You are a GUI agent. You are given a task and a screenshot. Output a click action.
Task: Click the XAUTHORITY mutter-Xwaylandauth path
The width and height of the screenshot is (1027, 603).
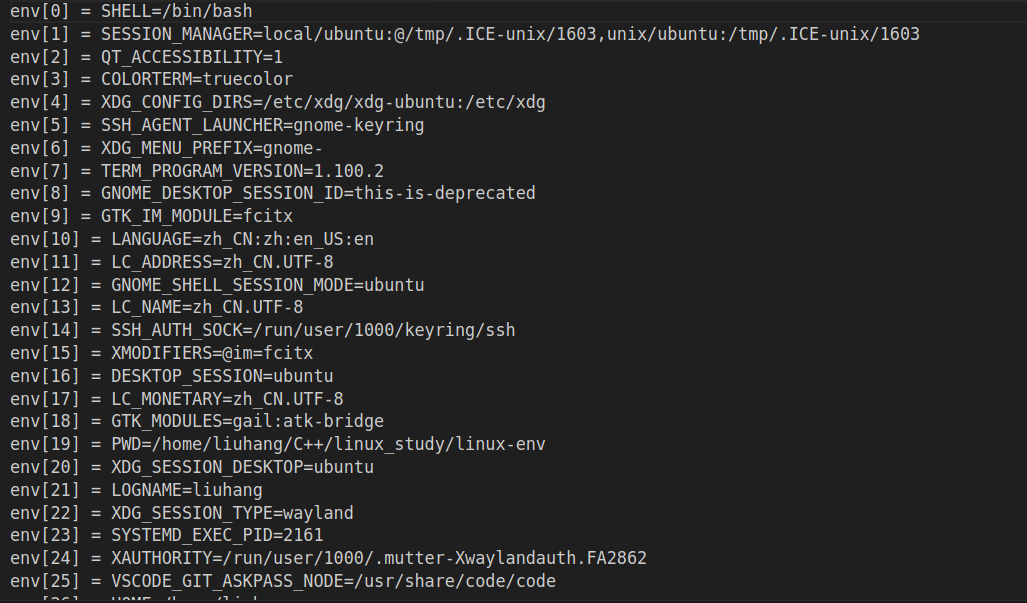[x=435, y=558]
